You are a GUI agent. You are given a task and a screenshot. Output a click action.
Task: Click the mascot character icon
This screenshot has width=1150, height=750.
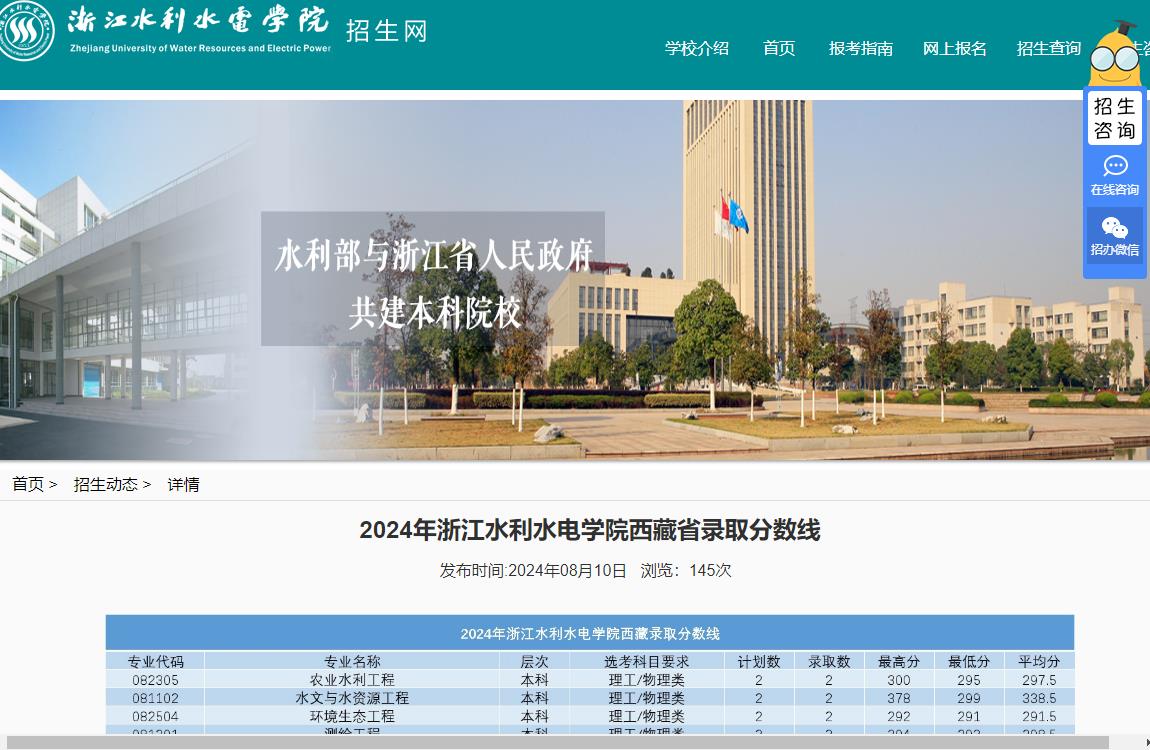pos(1114,54)
